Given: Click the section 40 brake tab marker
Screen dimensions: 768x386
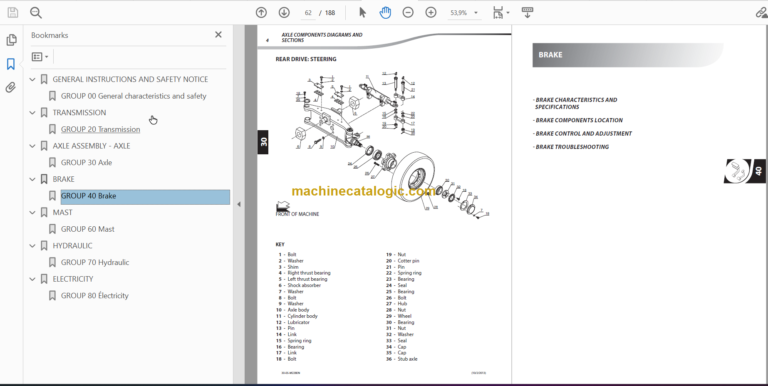Looking at the screenshot, I should click(745, 171).
